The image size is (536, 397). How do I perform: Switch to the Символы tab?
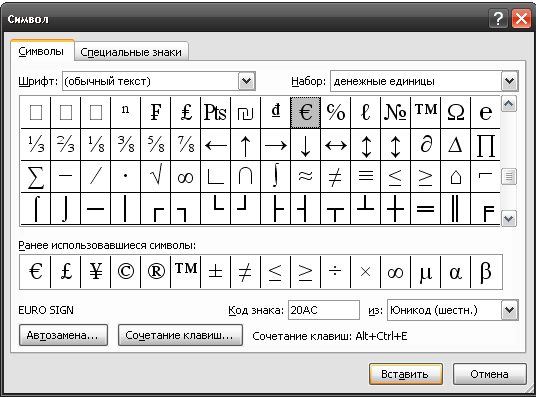[42, 51]
